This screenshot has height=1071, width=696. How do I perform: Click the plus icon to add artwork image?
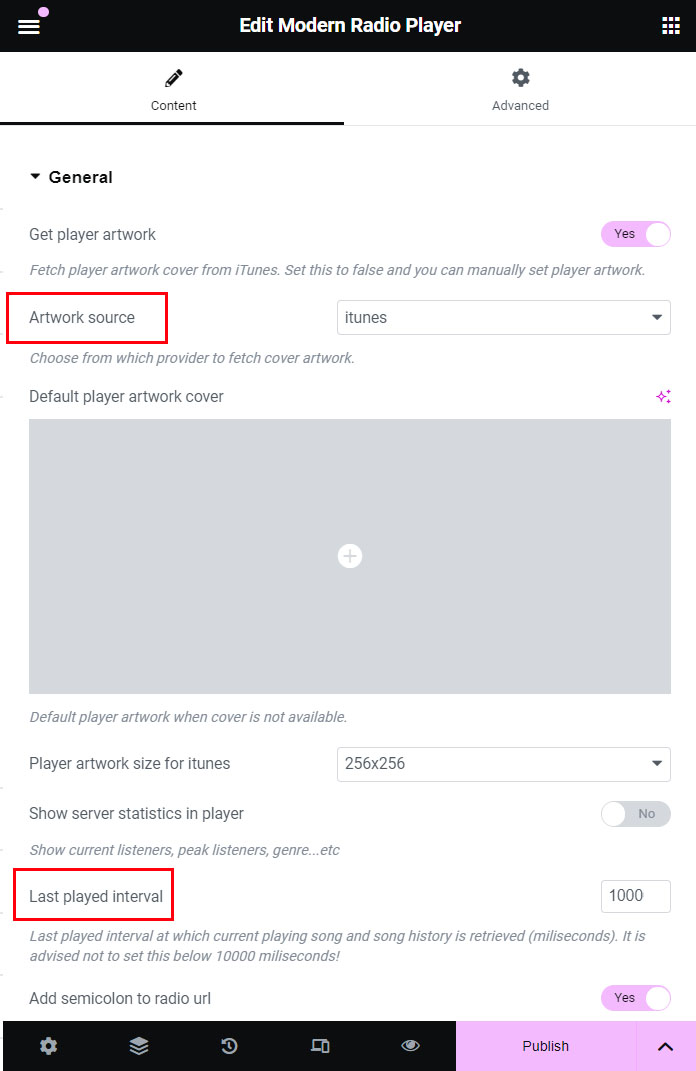[x=350, y=556]
